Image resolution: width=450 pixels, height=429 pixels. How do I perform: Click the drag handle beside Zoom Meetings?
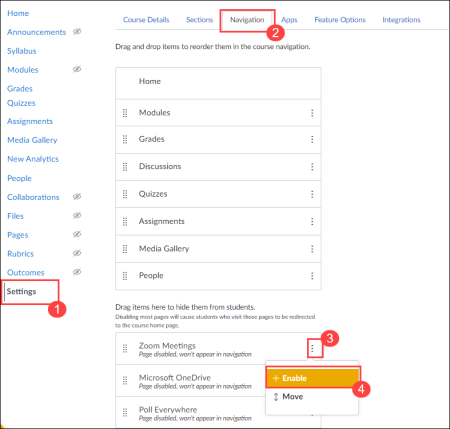pyautogui.click(x=125, y=349)
